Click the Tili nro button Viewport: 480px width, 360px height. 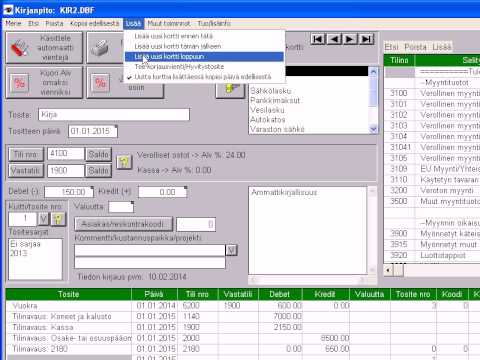[26, 154]
